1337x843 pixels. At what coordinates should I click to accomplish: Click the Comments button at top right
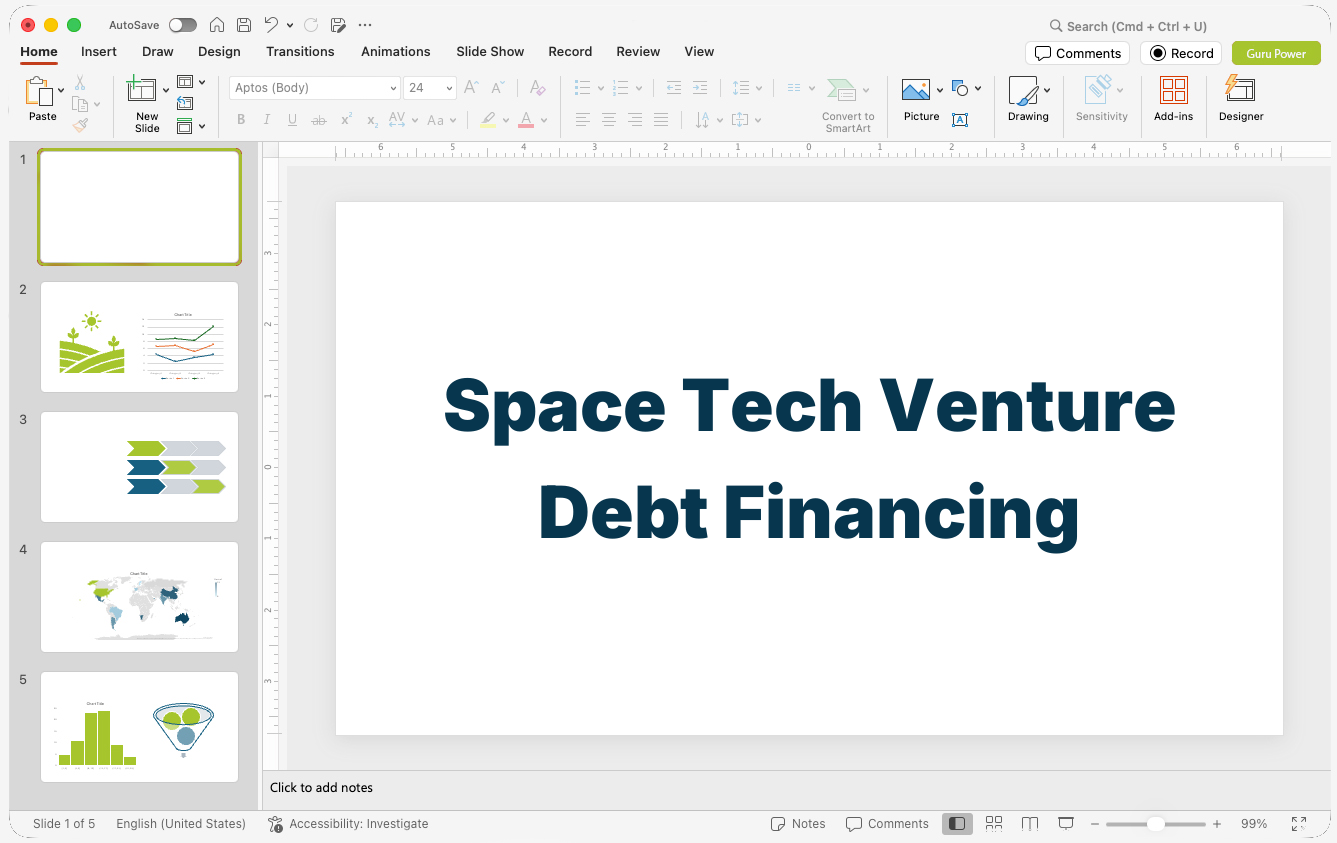coord(1077,53)
